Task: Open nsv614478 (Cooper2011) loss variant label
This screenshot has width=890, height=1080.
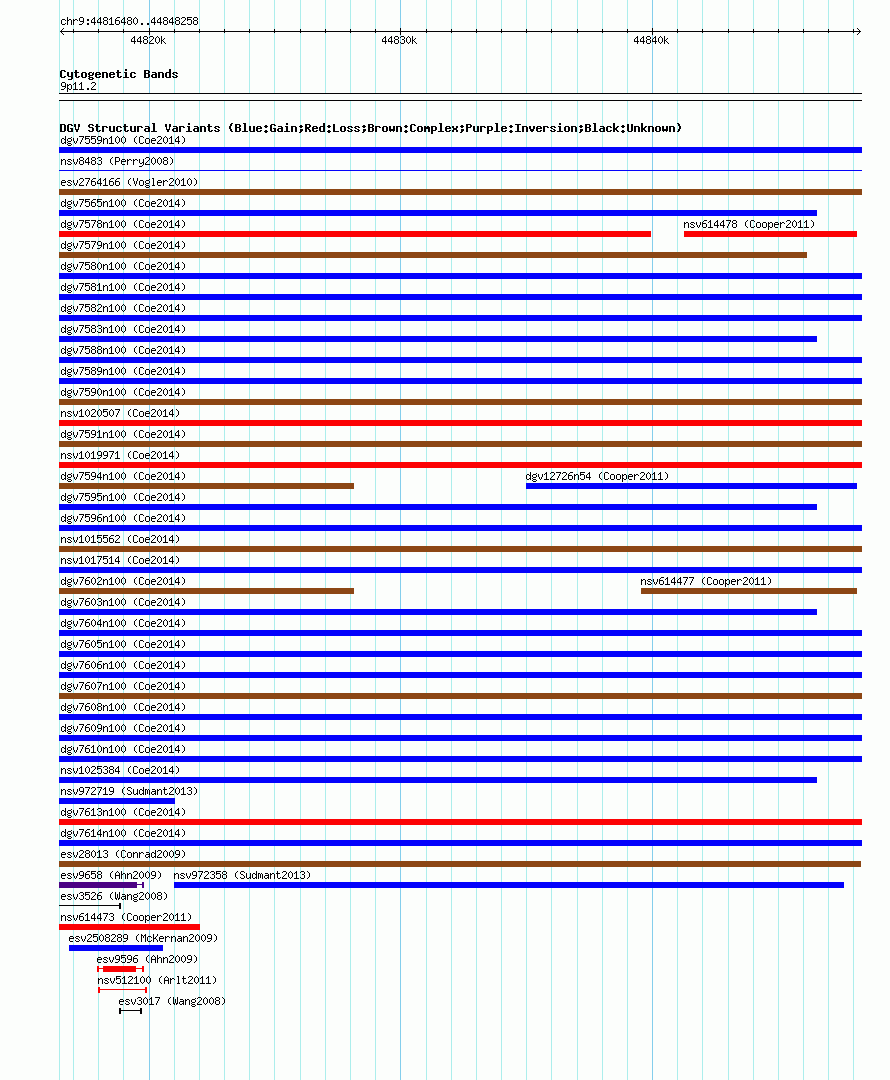Action: pos(749,225)
